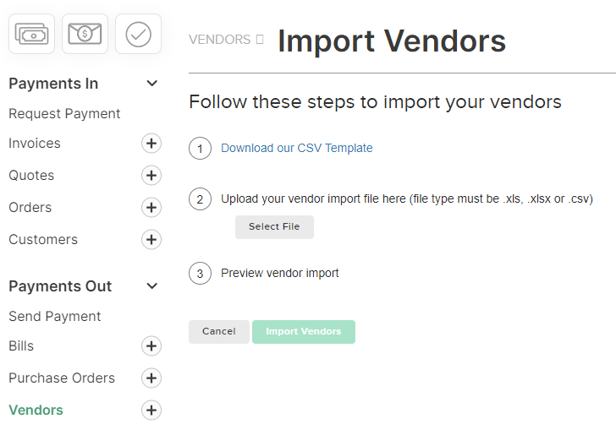Download our CSV Template link

coord(297,148)
